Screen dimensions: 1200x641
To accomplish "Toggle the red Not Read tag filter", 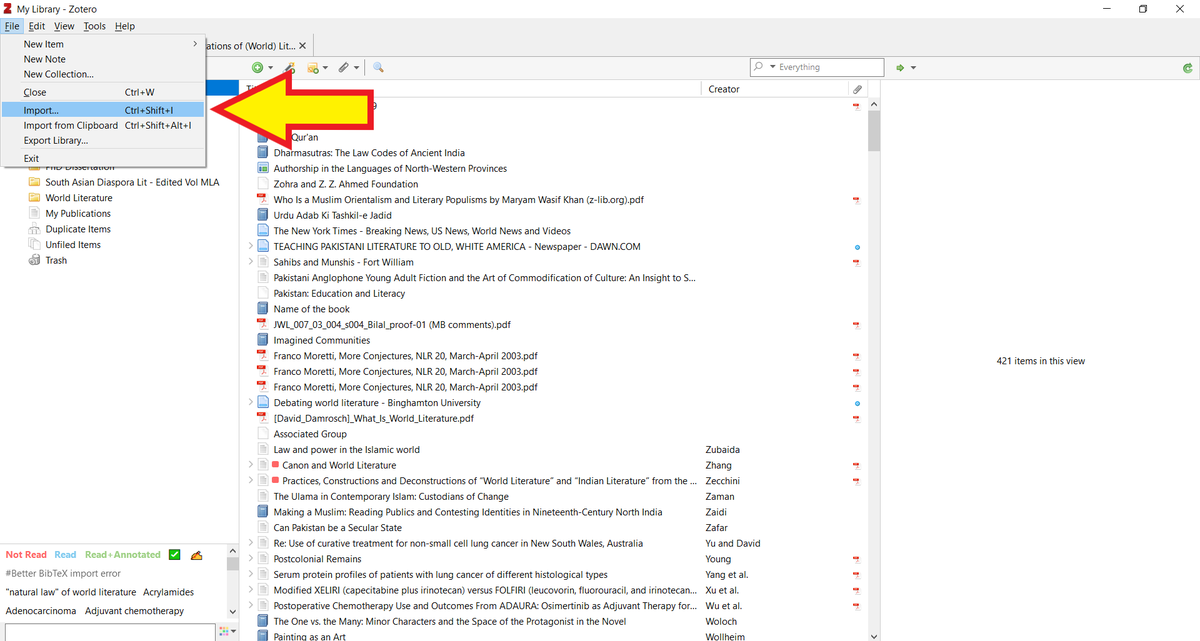I will coord(26,554).
